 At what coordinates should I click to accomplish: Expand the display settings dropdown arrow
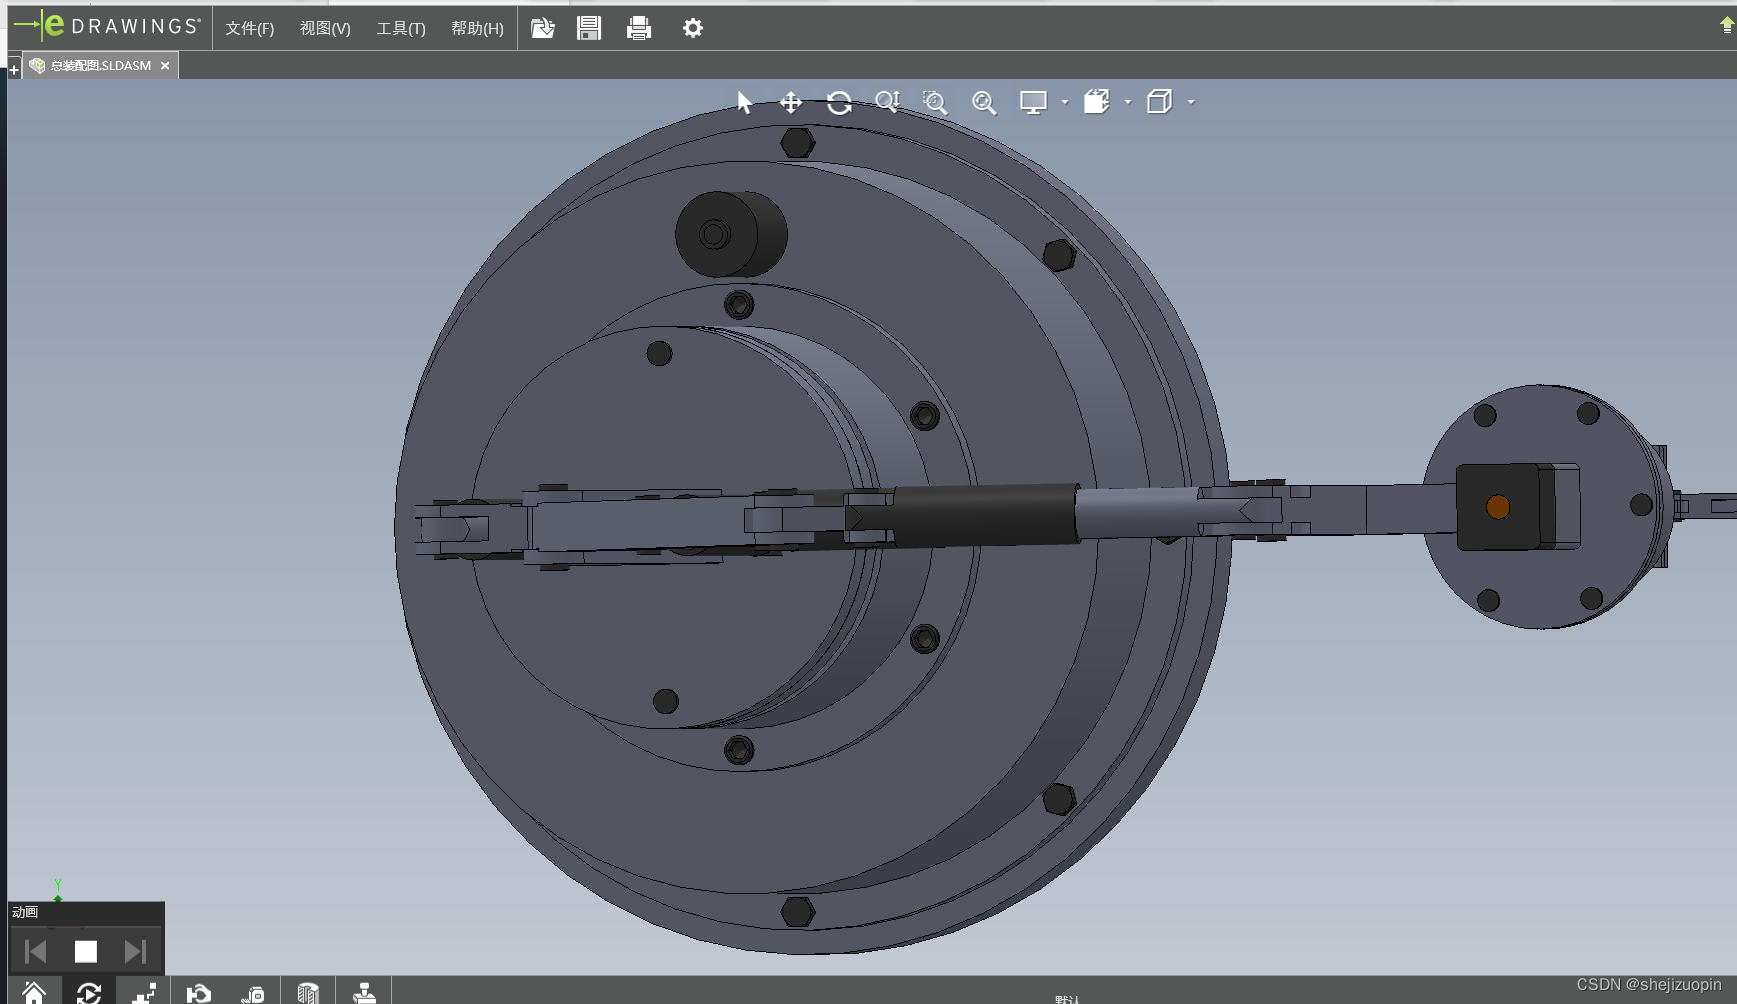click(x=1064, y=102)
